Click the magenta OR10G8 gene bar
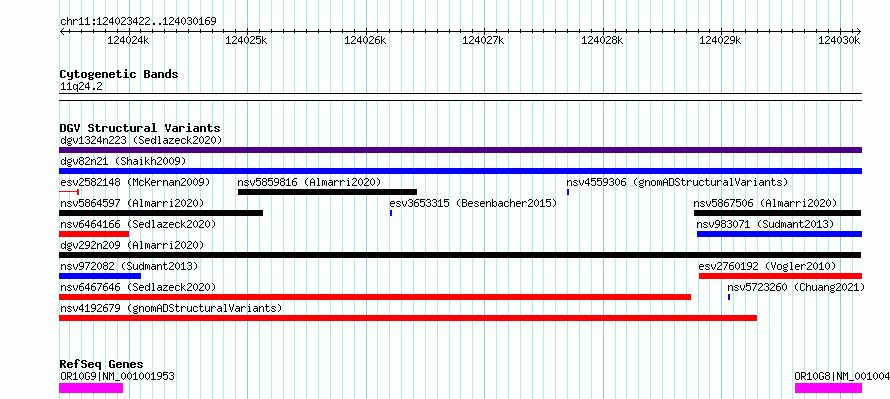 (828, 388)
